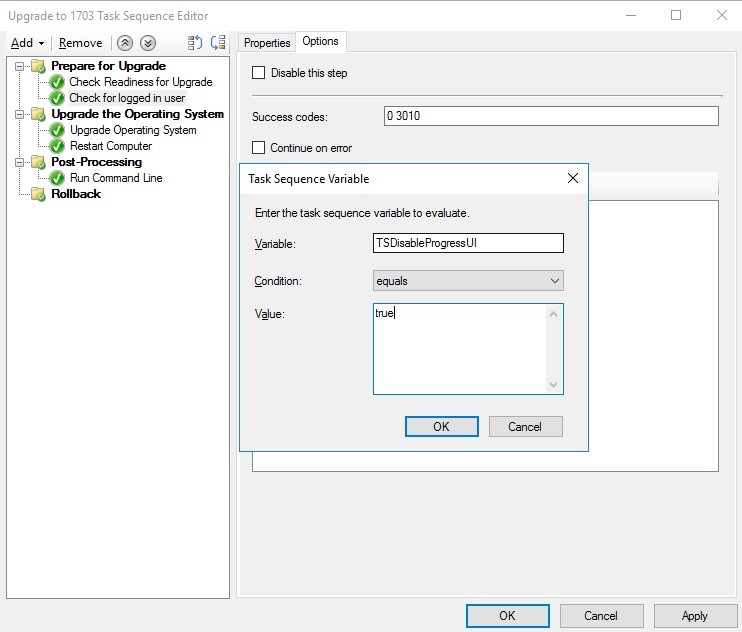Screen dimensions: 742x632
Task: Select the Prepare for Upgrade group label
Action: click(108, 66)
